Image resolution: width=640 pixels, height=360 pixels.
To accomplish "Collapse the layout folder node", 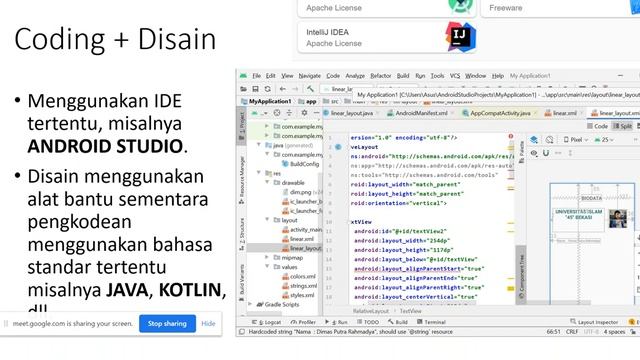I will [267, 220].
